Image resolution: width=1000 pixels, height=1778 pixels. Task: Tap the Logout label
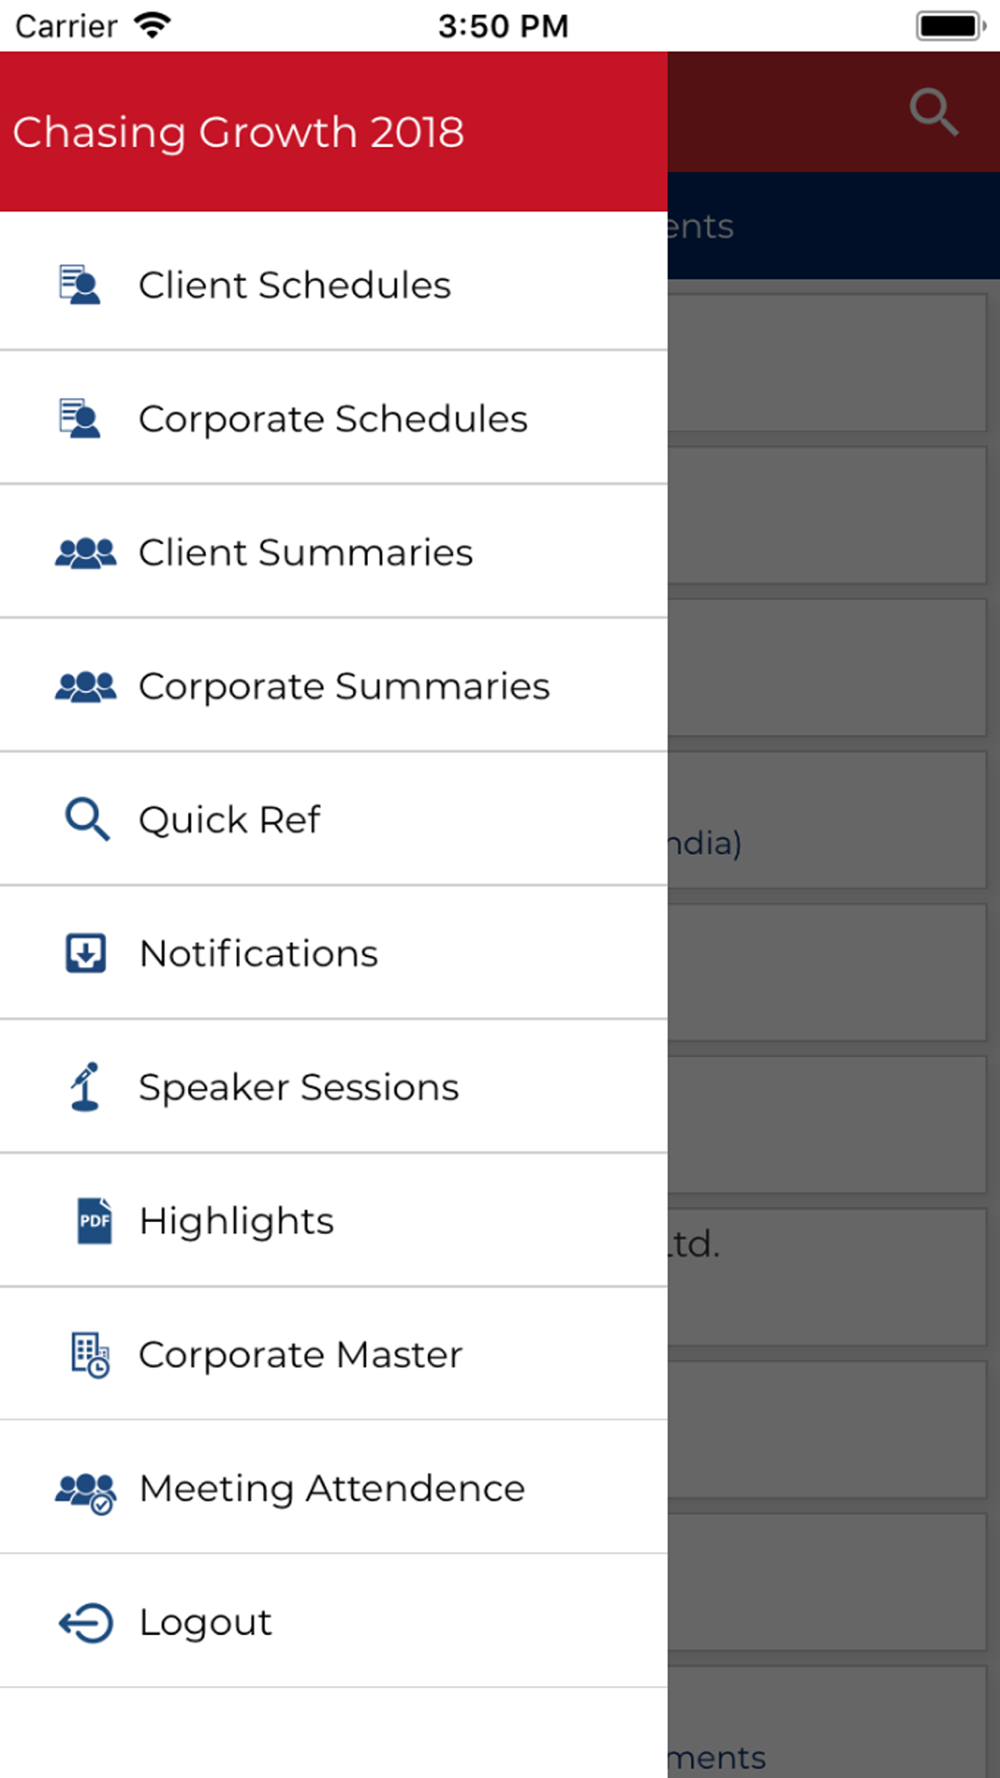coord(205,1623)
